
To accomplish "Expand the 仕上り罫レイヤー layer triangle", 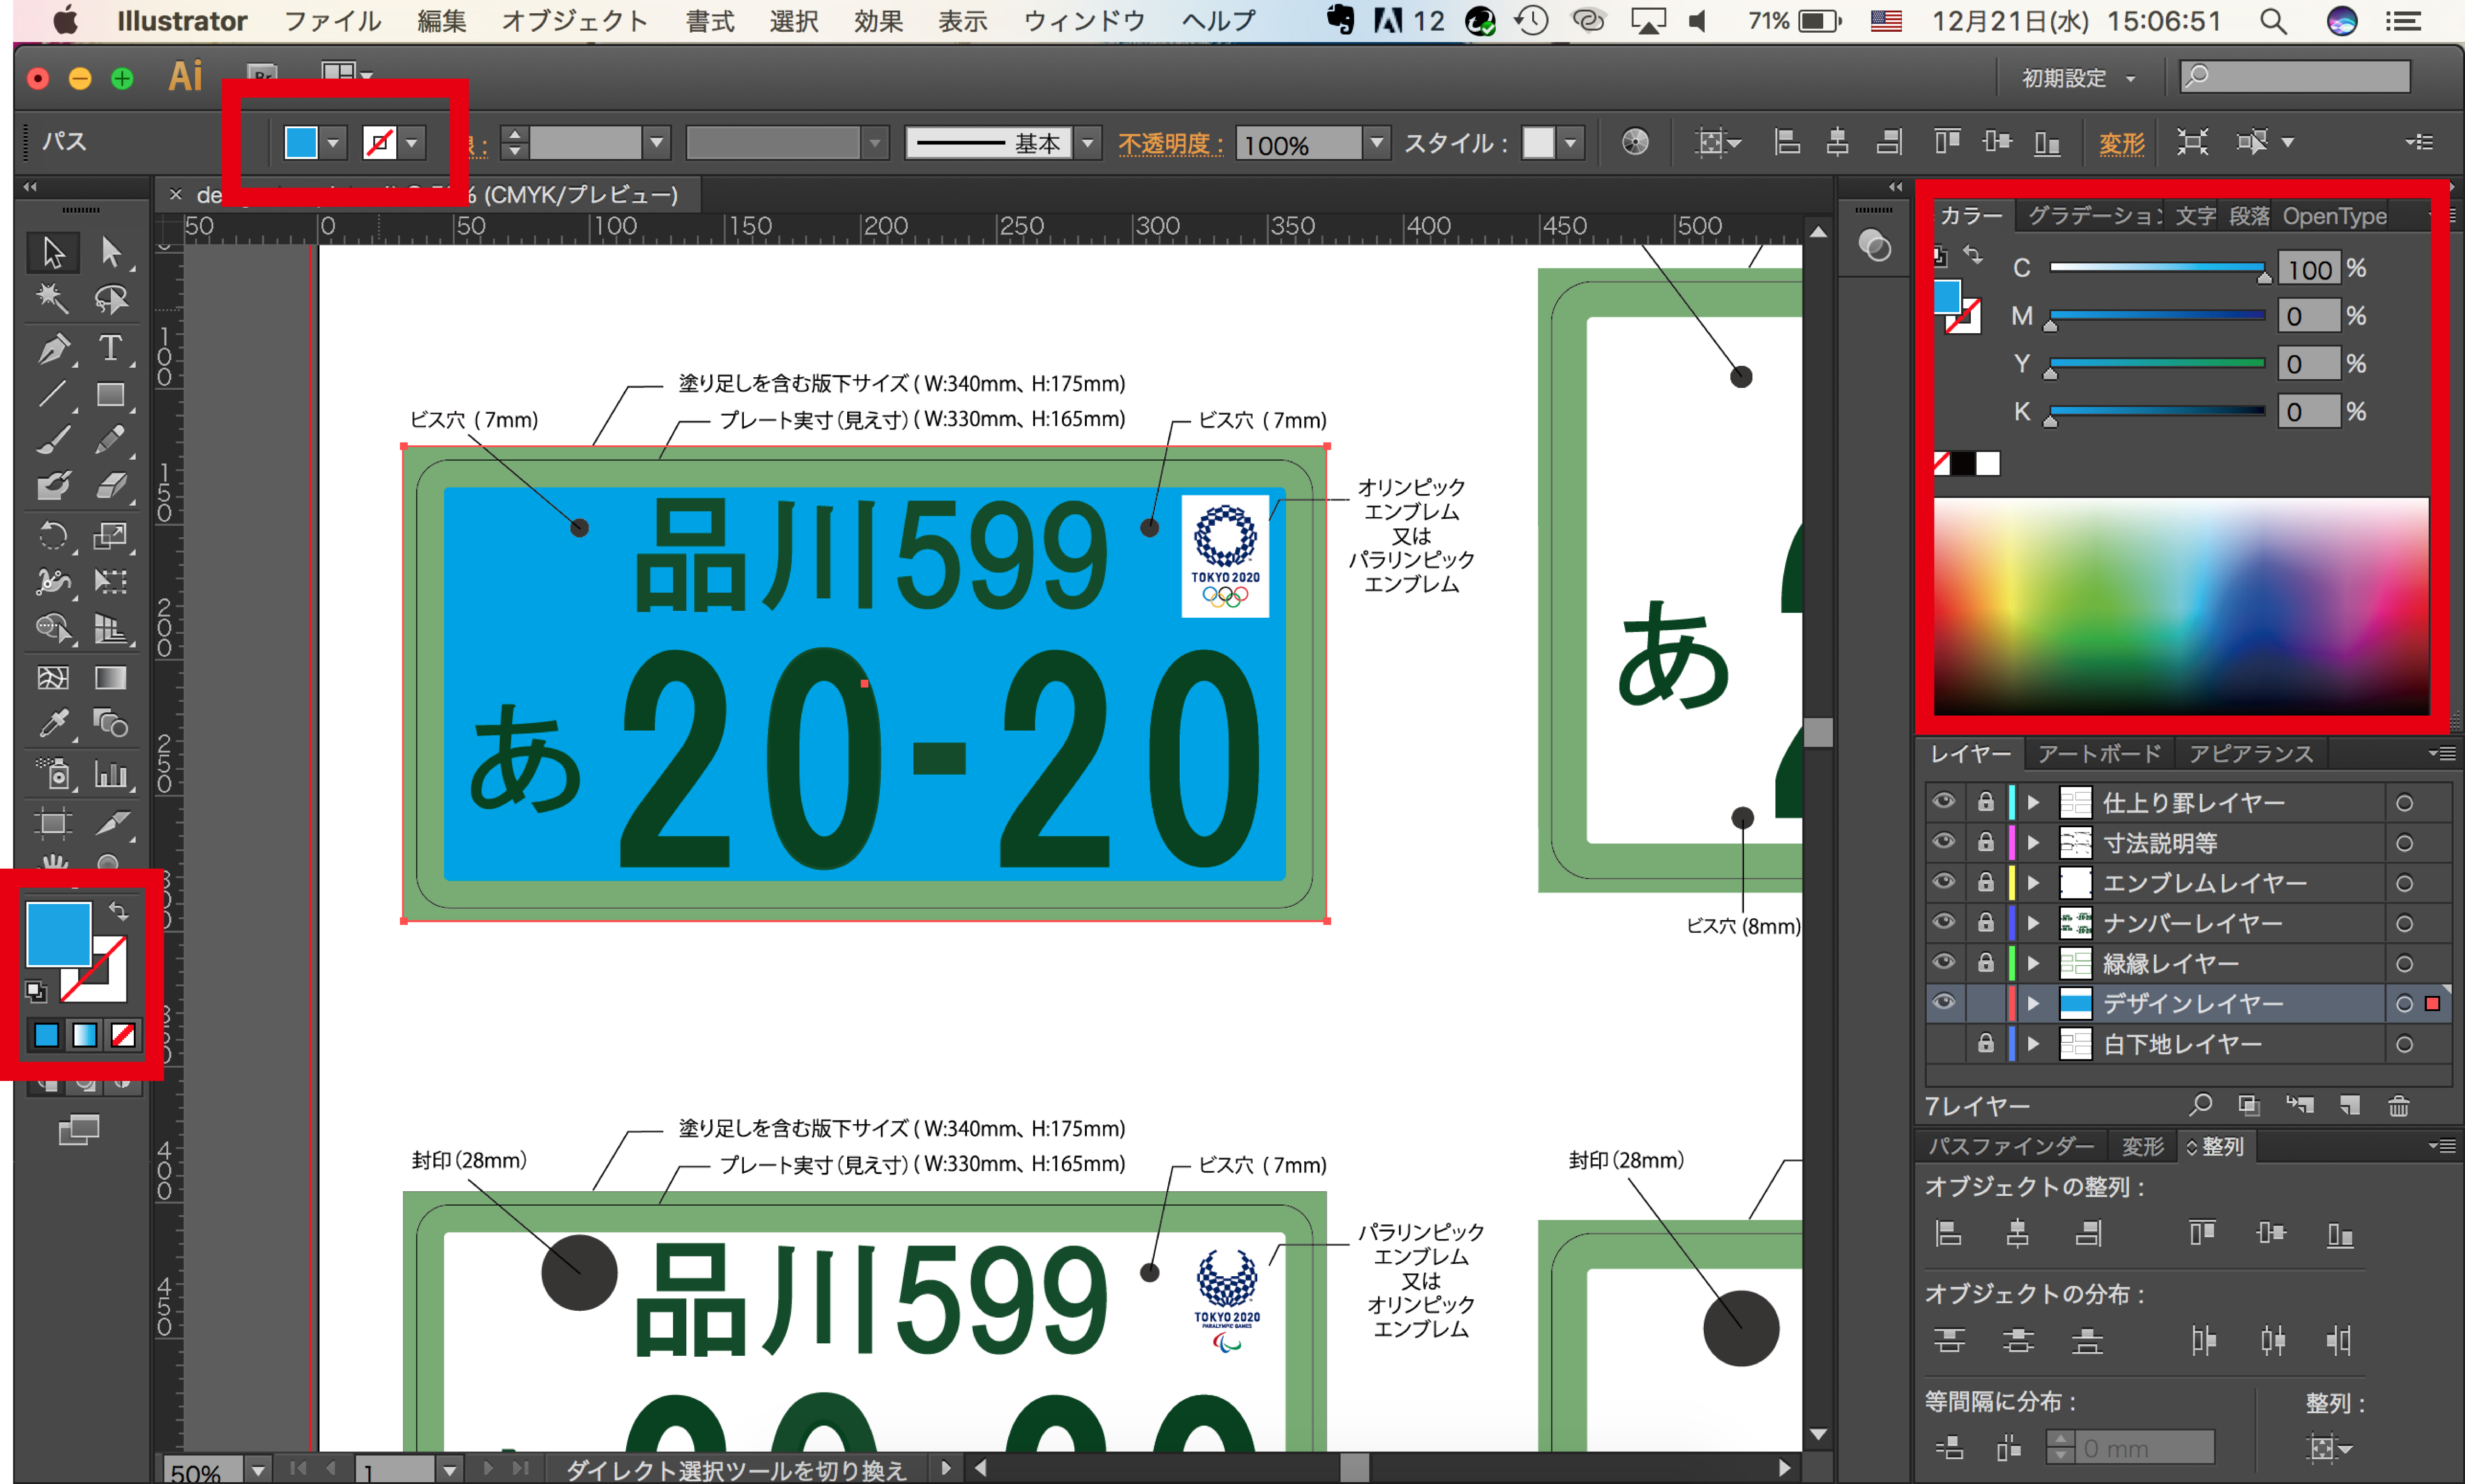I will [x=2033, y=802].
